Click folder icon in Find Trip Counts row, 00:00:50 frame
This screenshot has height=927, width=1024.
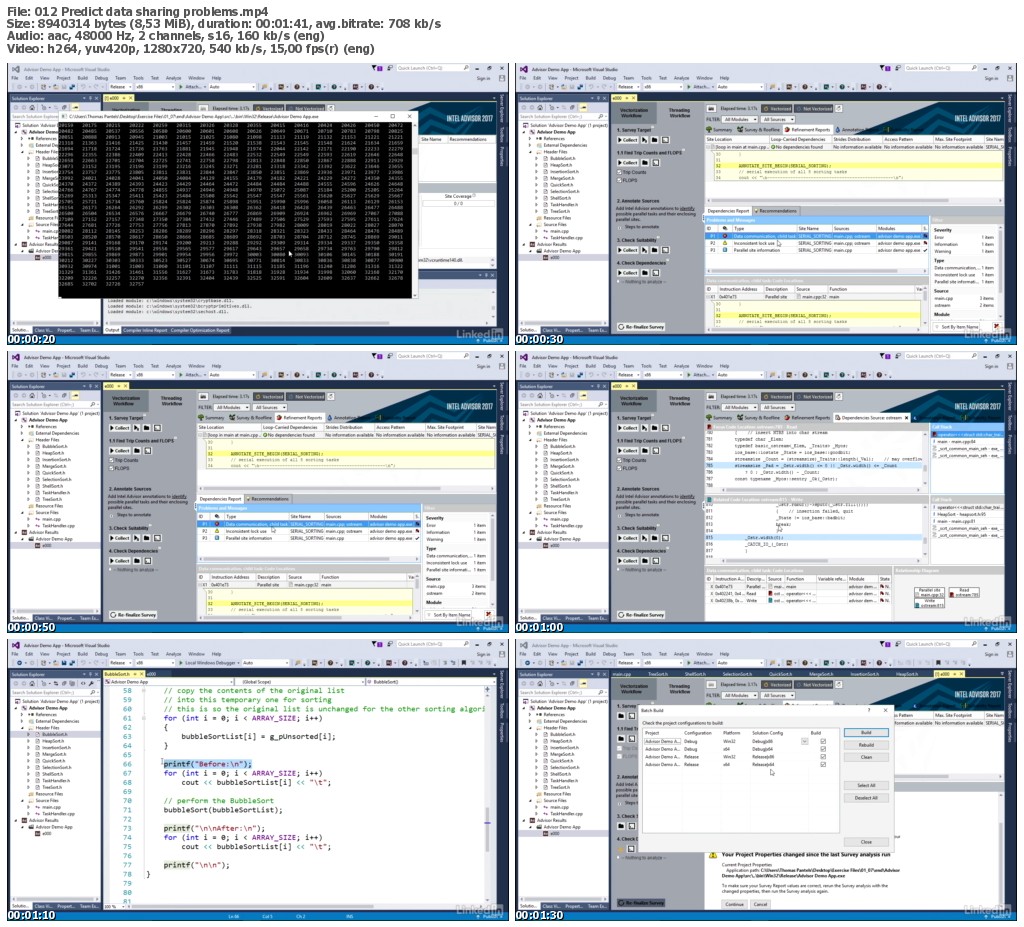pyautogui.click(x=136, y=451)
